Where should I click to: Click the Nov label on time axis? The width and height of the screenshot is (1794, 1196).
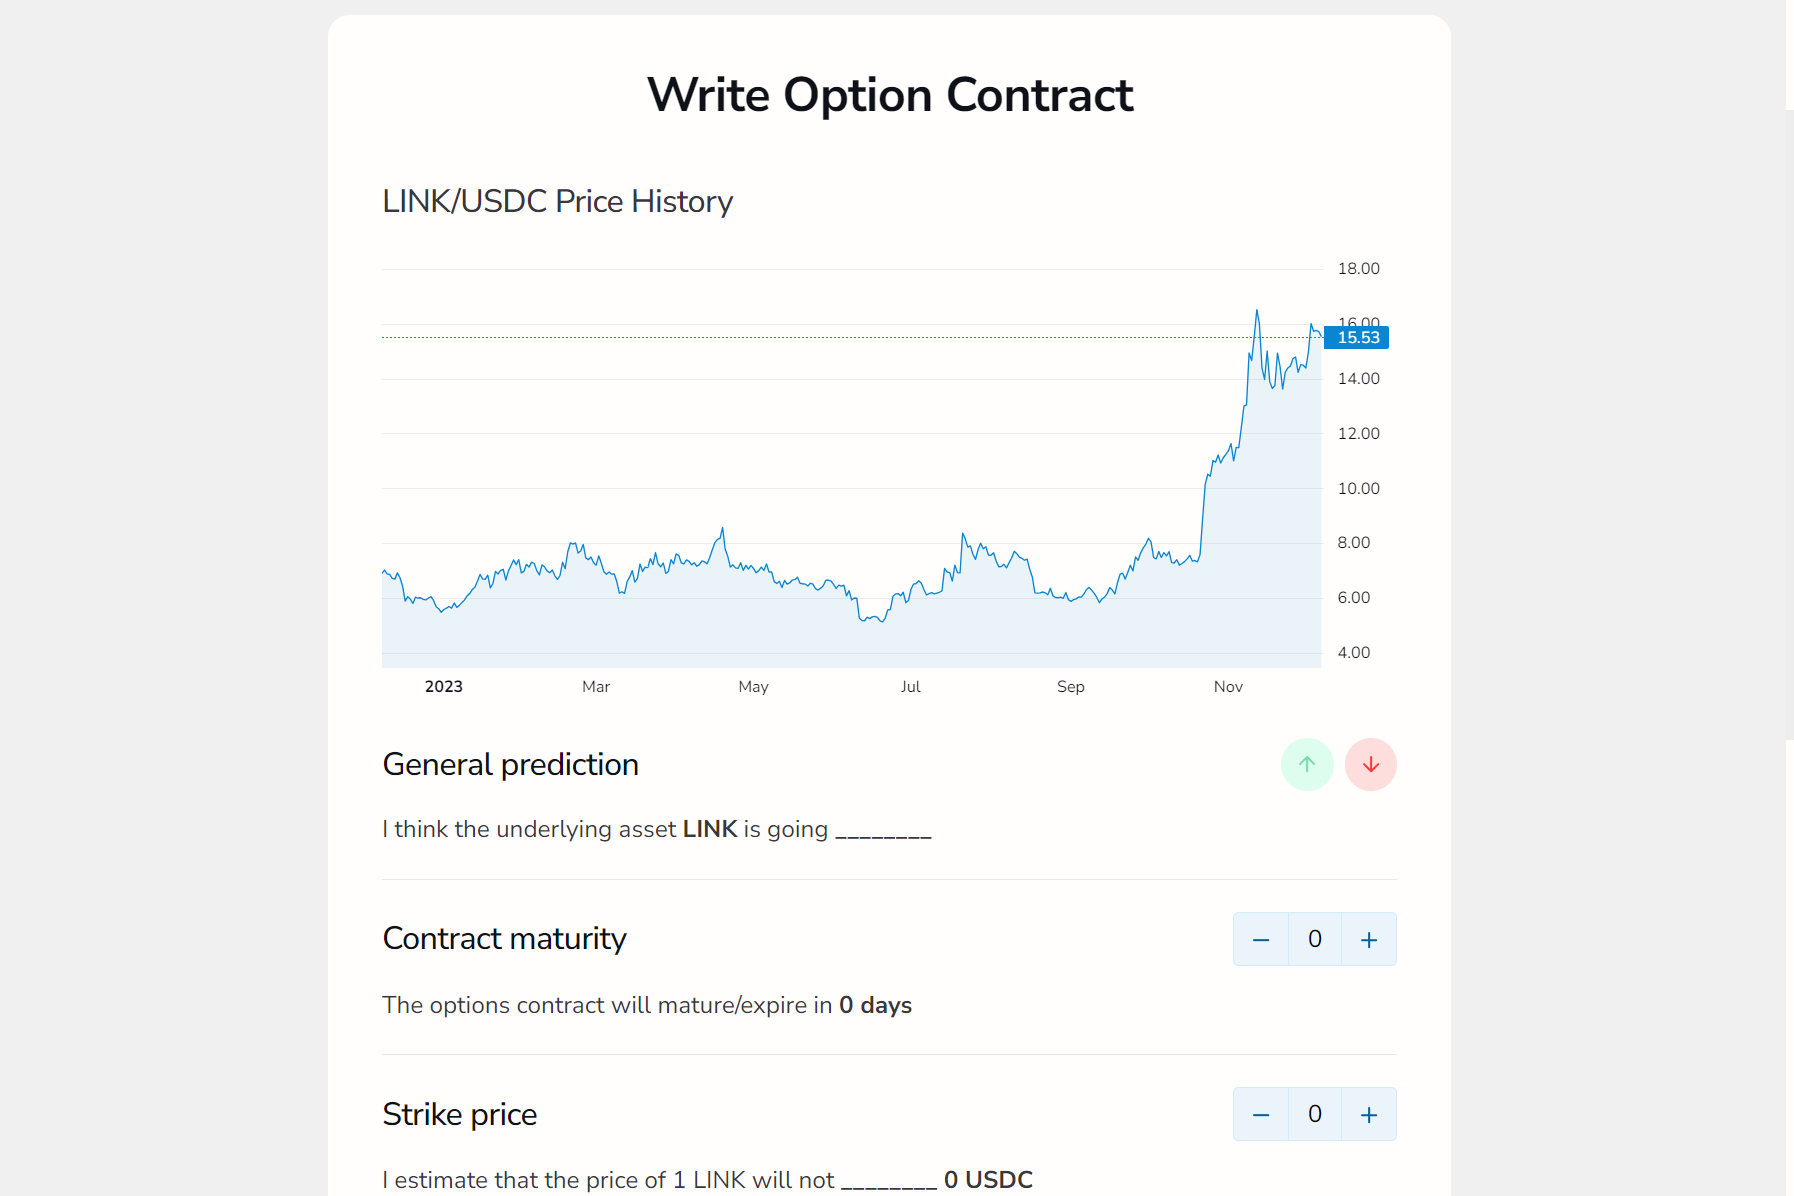(1228, 687)
